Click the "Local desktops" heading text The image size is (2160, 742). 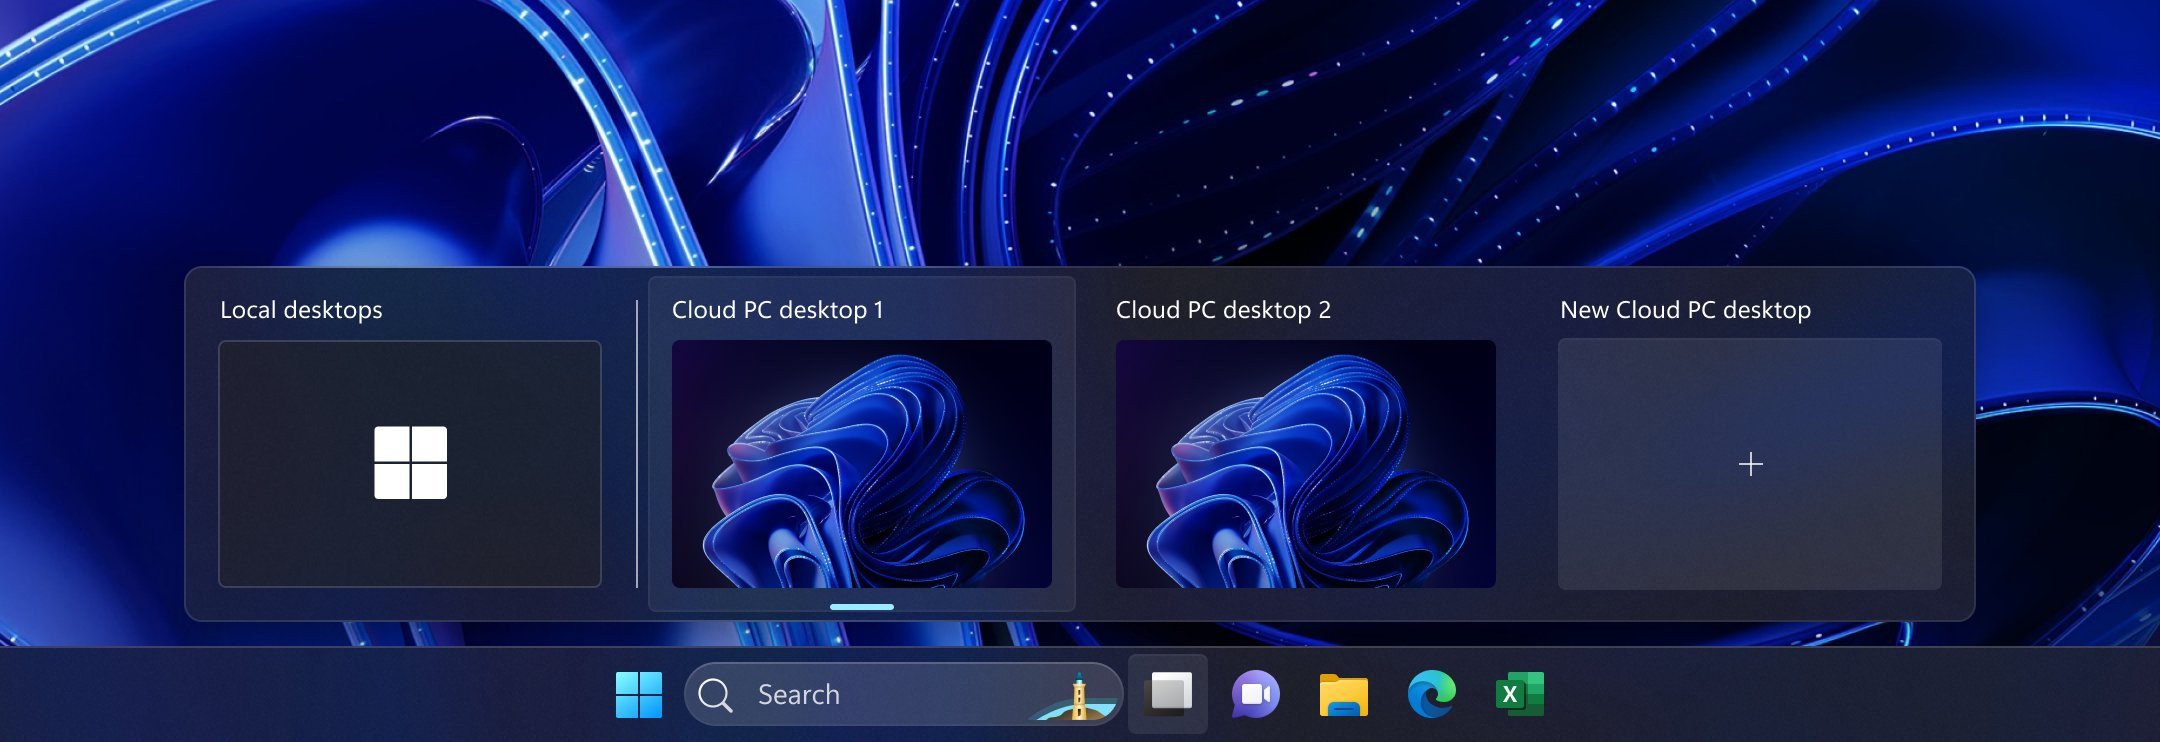tap(301, 310)
